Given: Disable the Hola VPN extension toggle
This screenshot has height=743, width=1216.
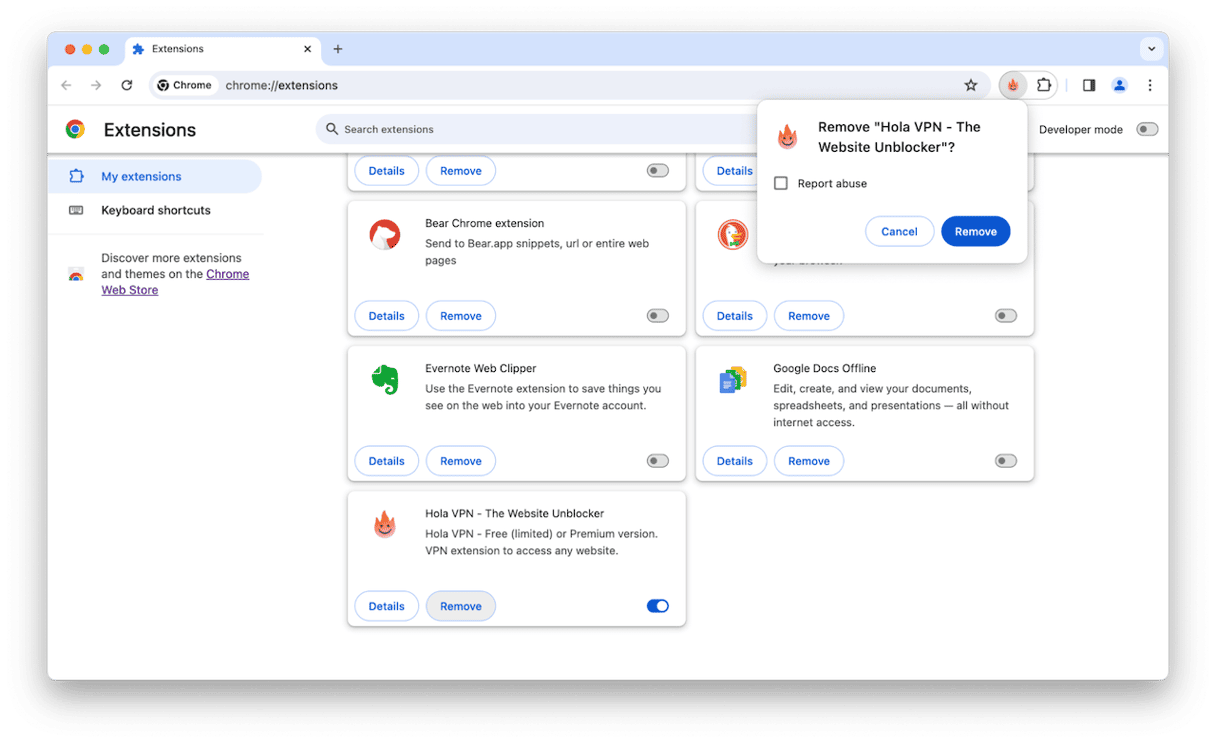Looking at the screenshot, I should 657,606.
